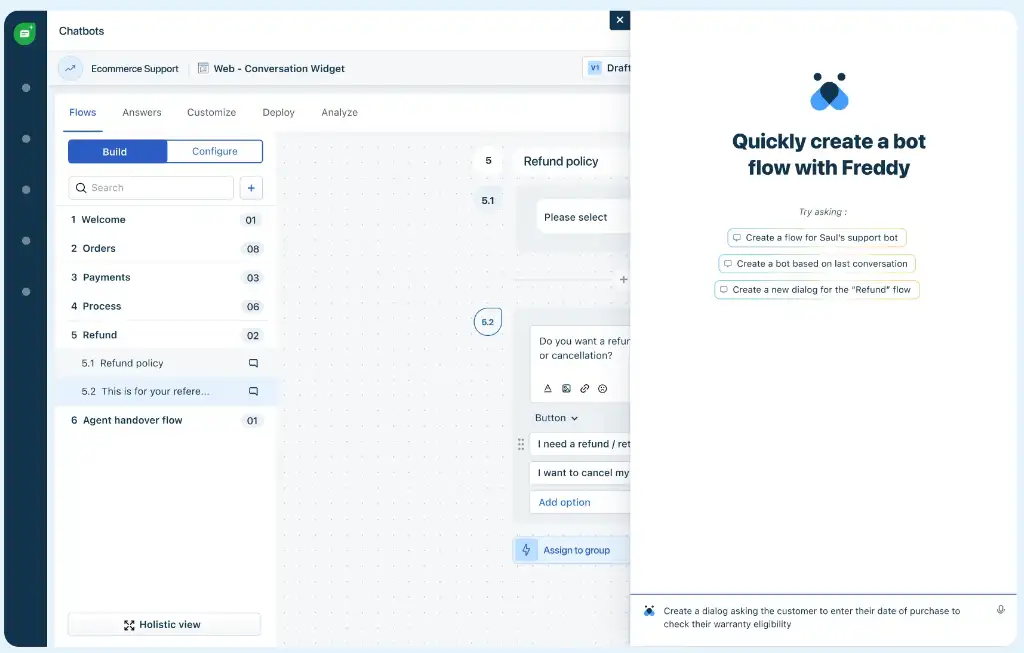This screenshot has height=653, width=1024.
Task: Open the search field magnifier in the flows panel
Action: 81,188
